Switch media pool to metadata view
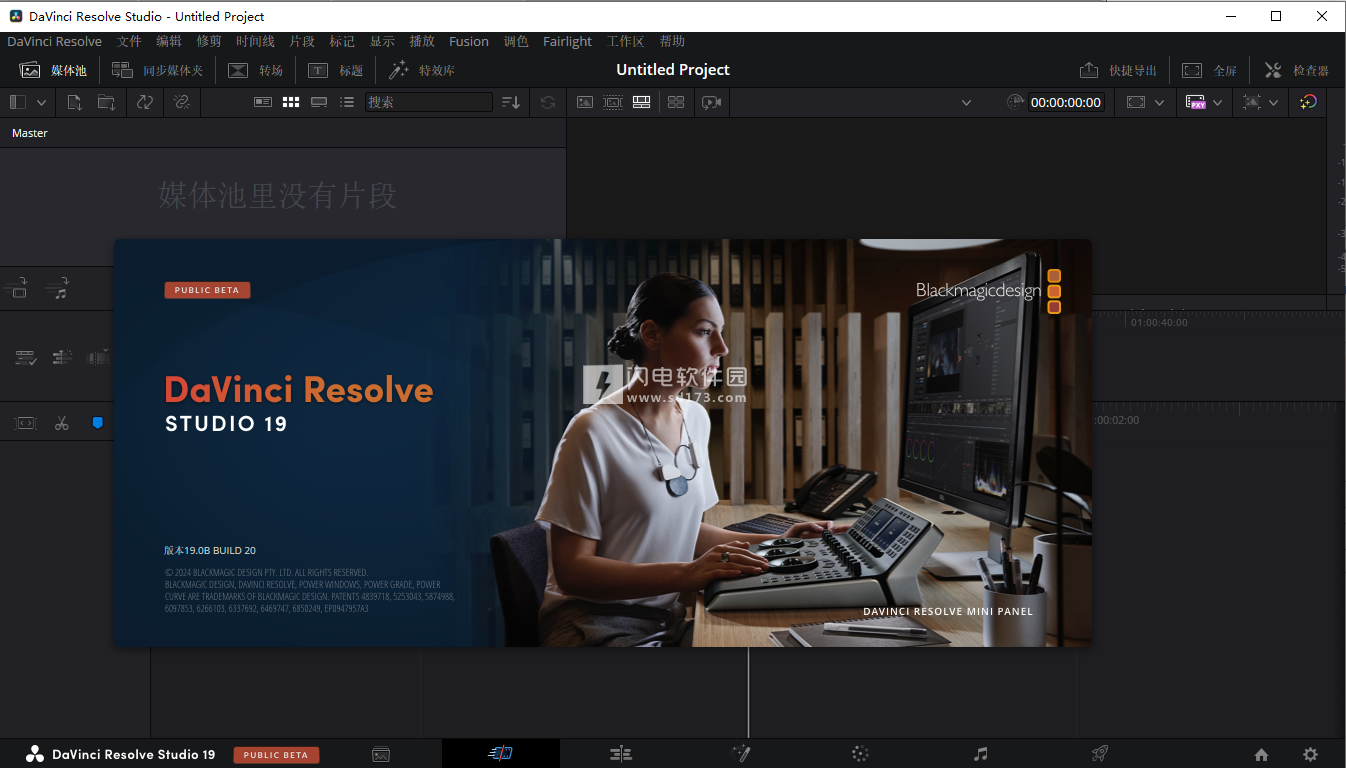The height and width of the screenshot is (768, 1346). point(262,102)
